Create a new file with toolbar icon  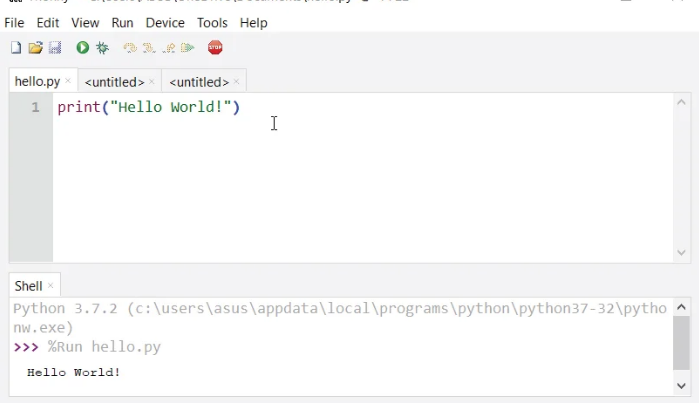click(16, 47)
